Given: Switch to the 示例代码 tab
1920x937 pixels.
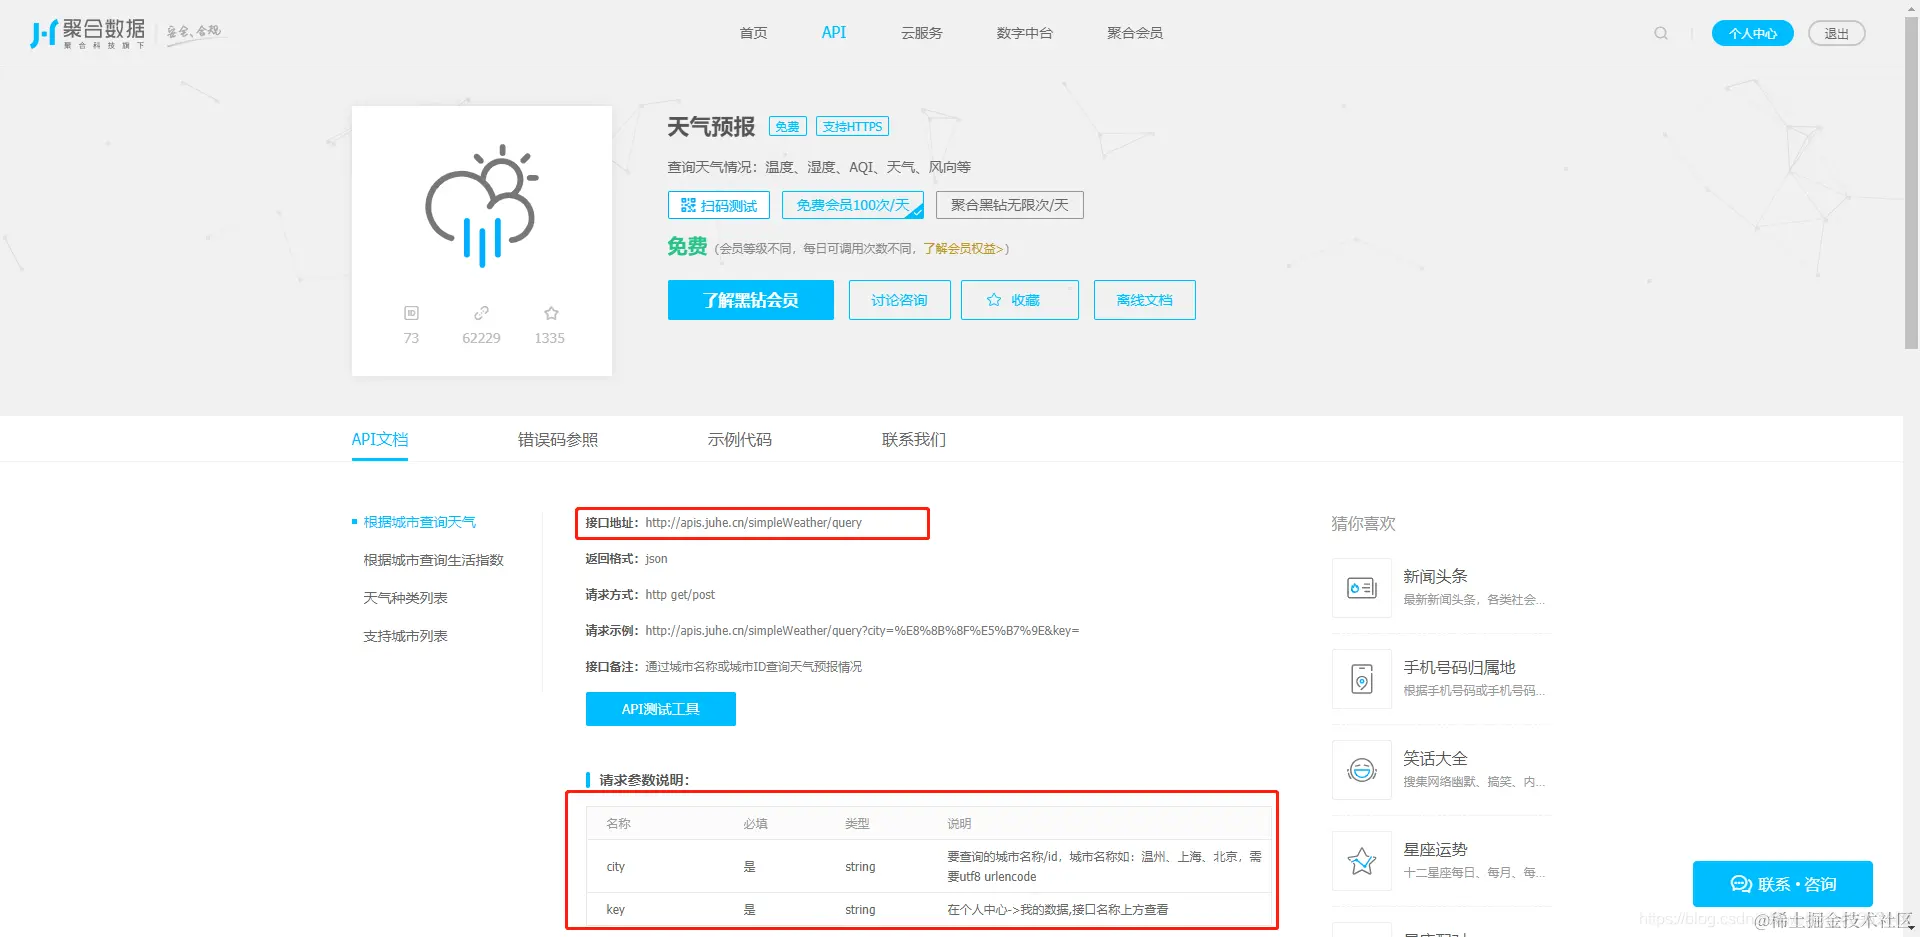Looking at the screenshot, I should 740,440.
